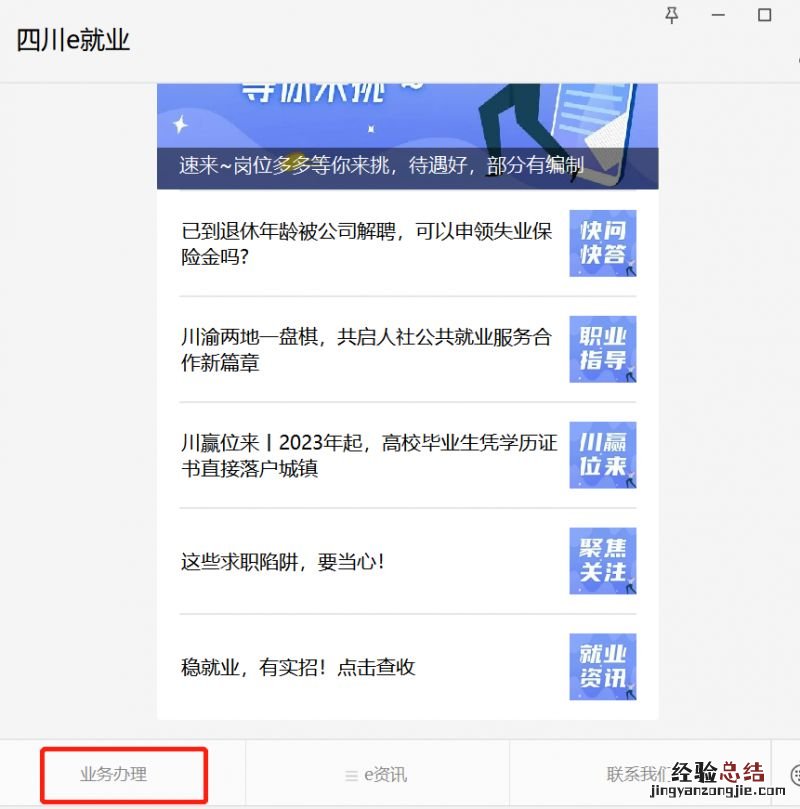
Task: Read the article 已到退休年龄被公司解聘
Action: [367, 244]
